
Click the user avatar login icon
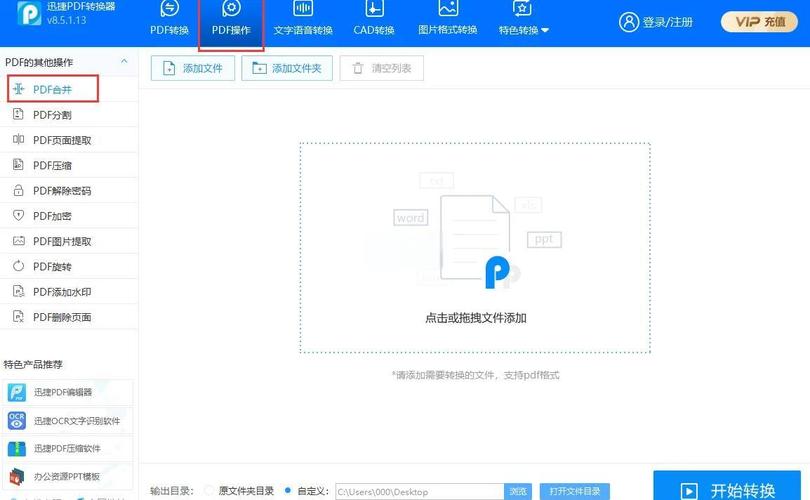tap(629, 22)
